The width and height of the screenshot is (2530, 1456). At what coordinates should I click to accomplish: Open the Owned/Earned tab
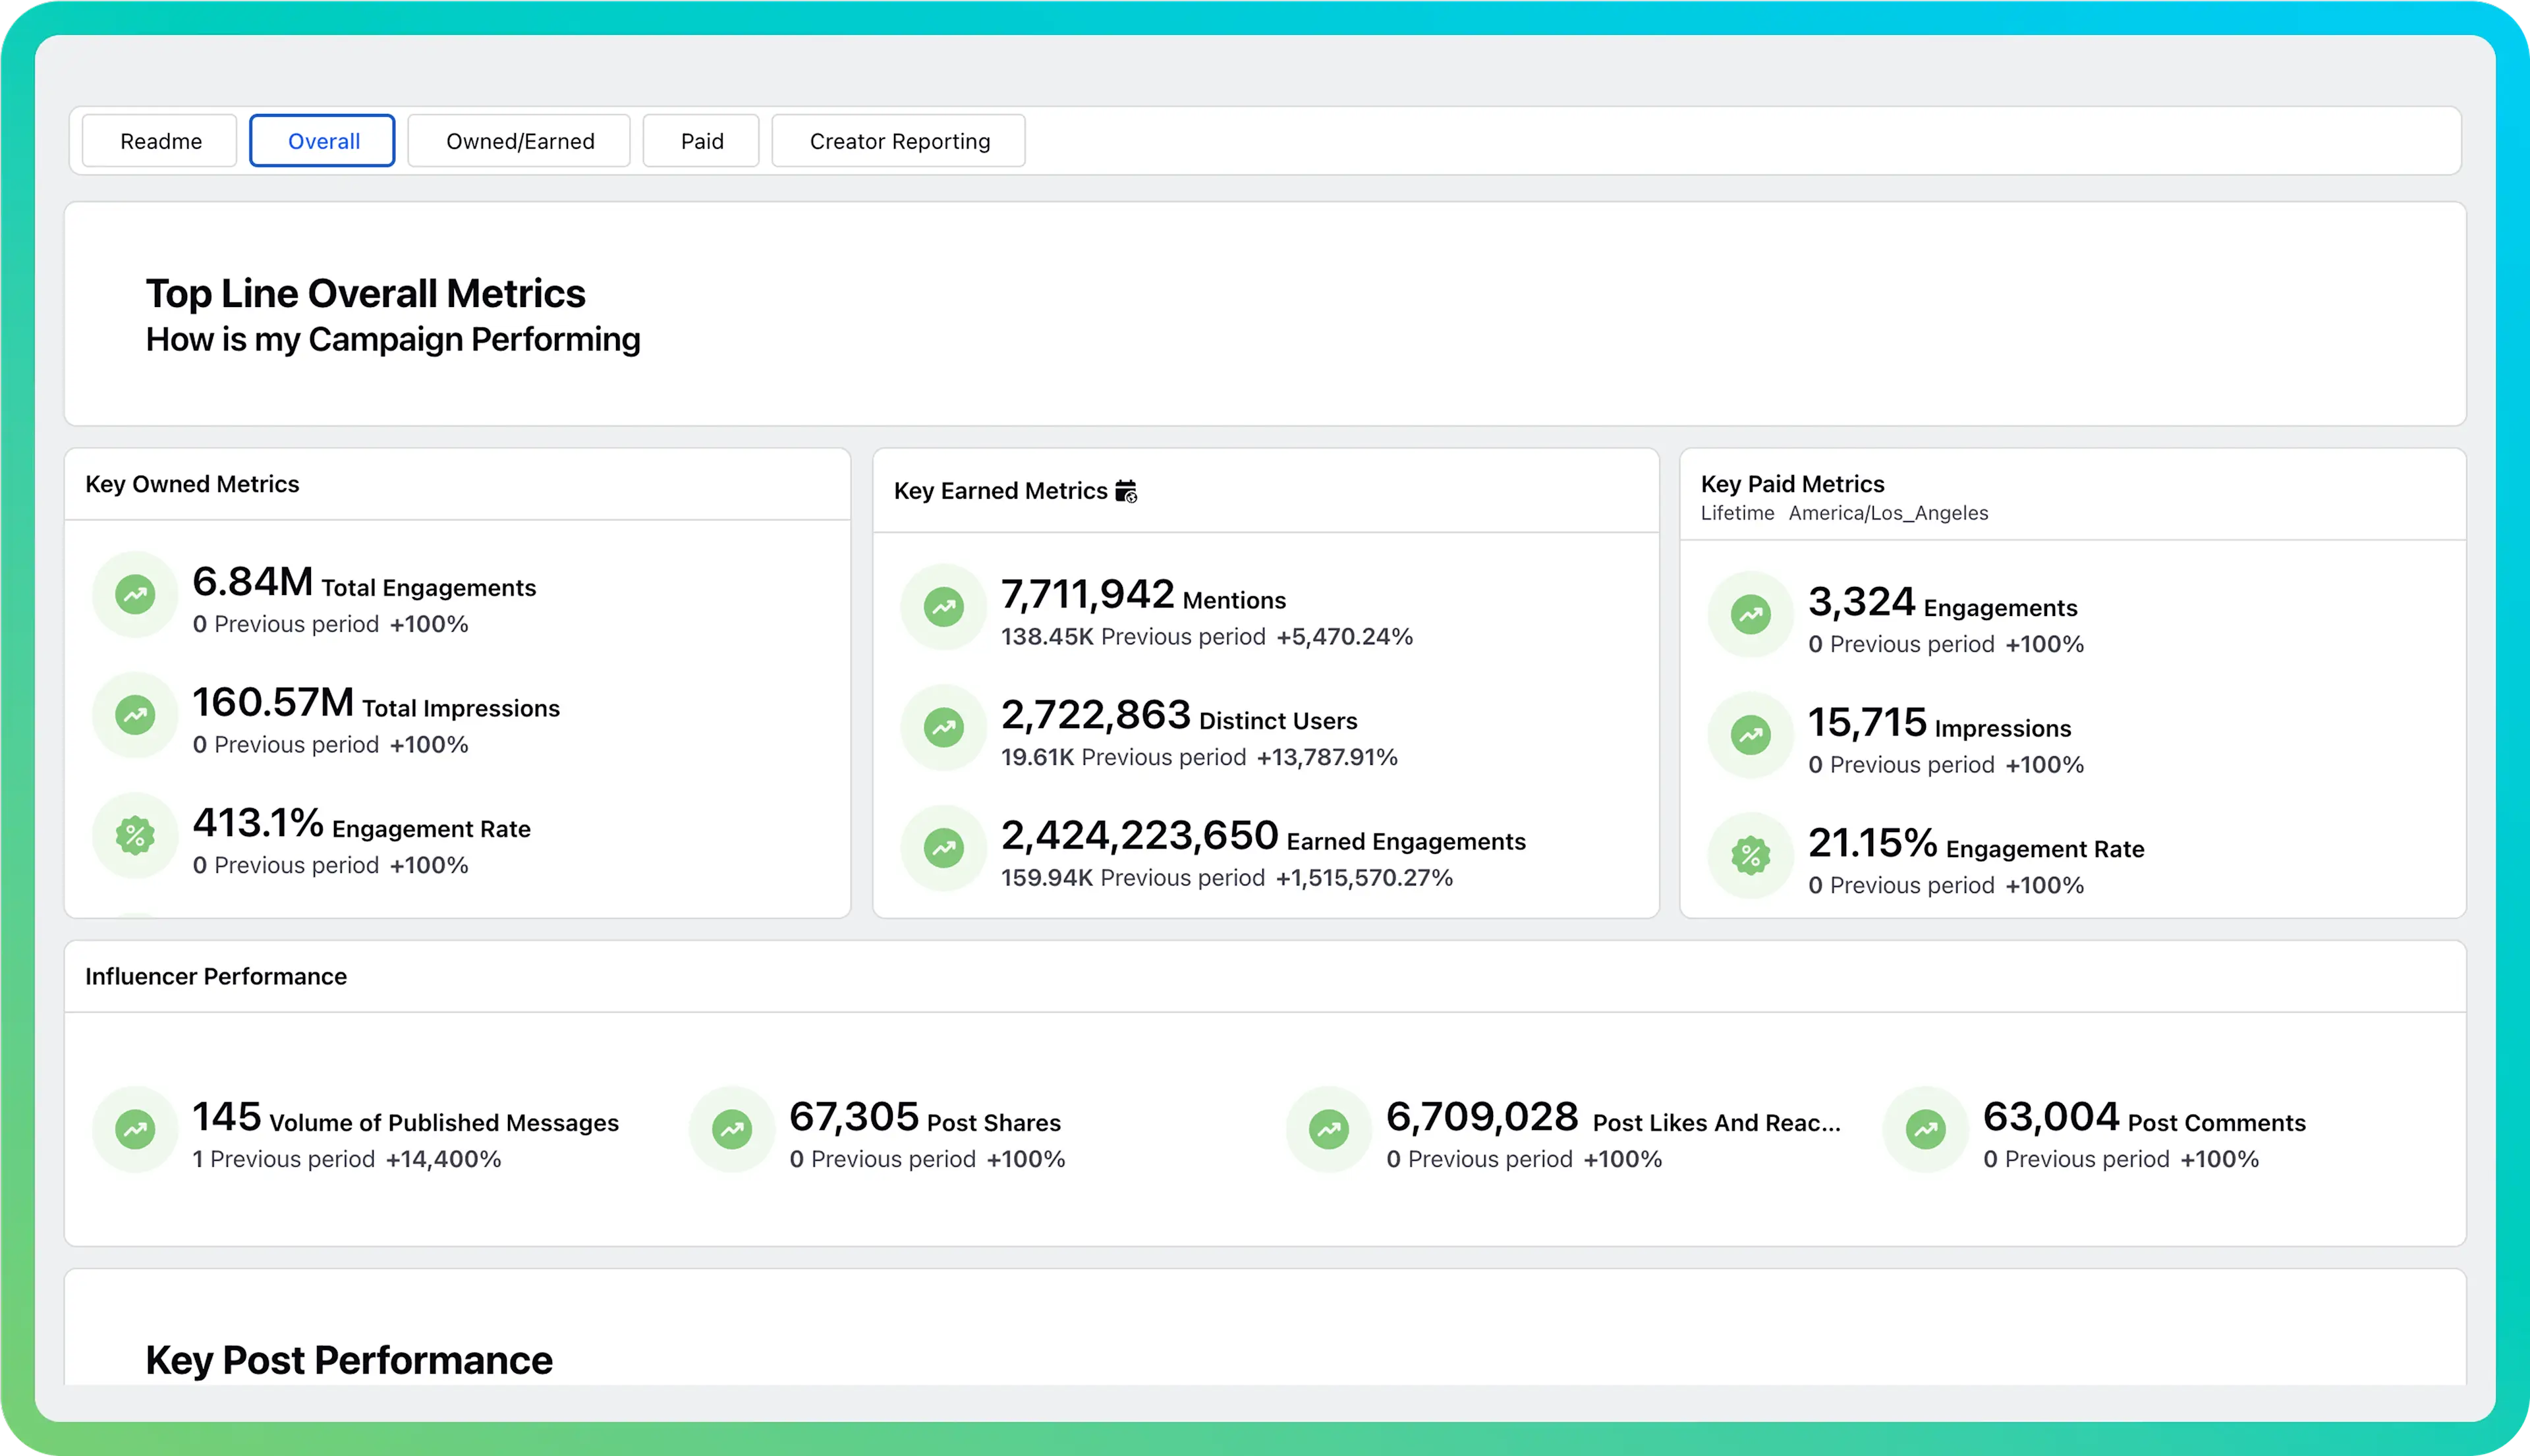point(519,140)
